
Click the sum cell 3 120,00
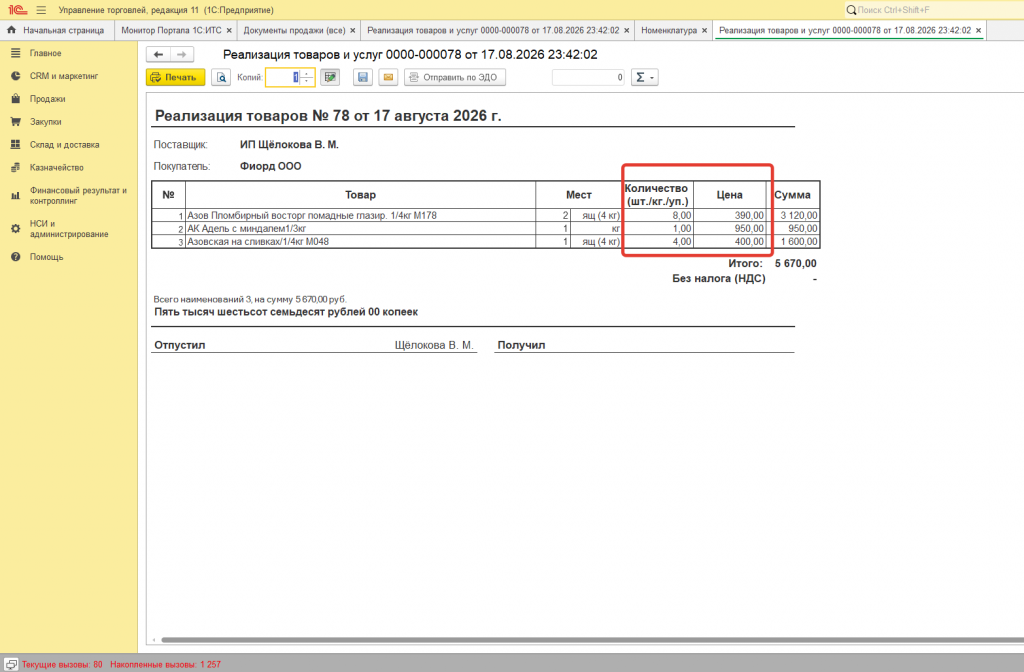pos(795,215)
